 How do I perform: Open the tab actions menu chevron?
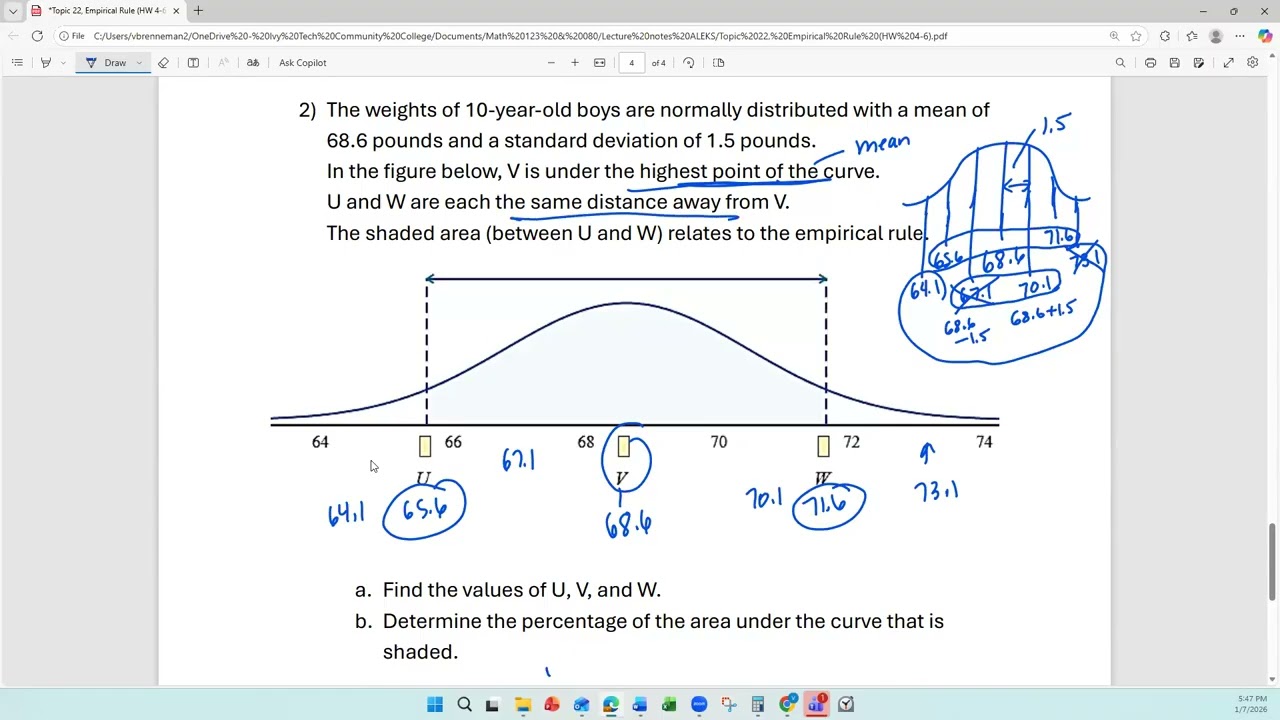tap(12, 11)
